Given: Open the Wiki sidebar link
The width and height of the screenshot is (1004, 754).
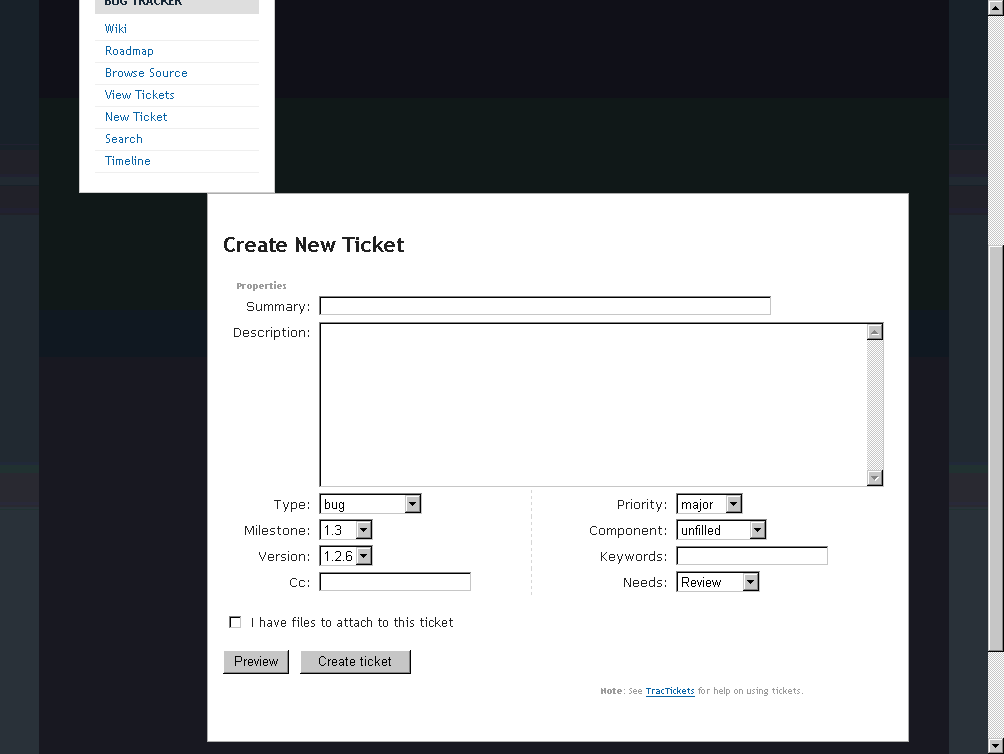Looking at the screenshot, I should point(116,29).
